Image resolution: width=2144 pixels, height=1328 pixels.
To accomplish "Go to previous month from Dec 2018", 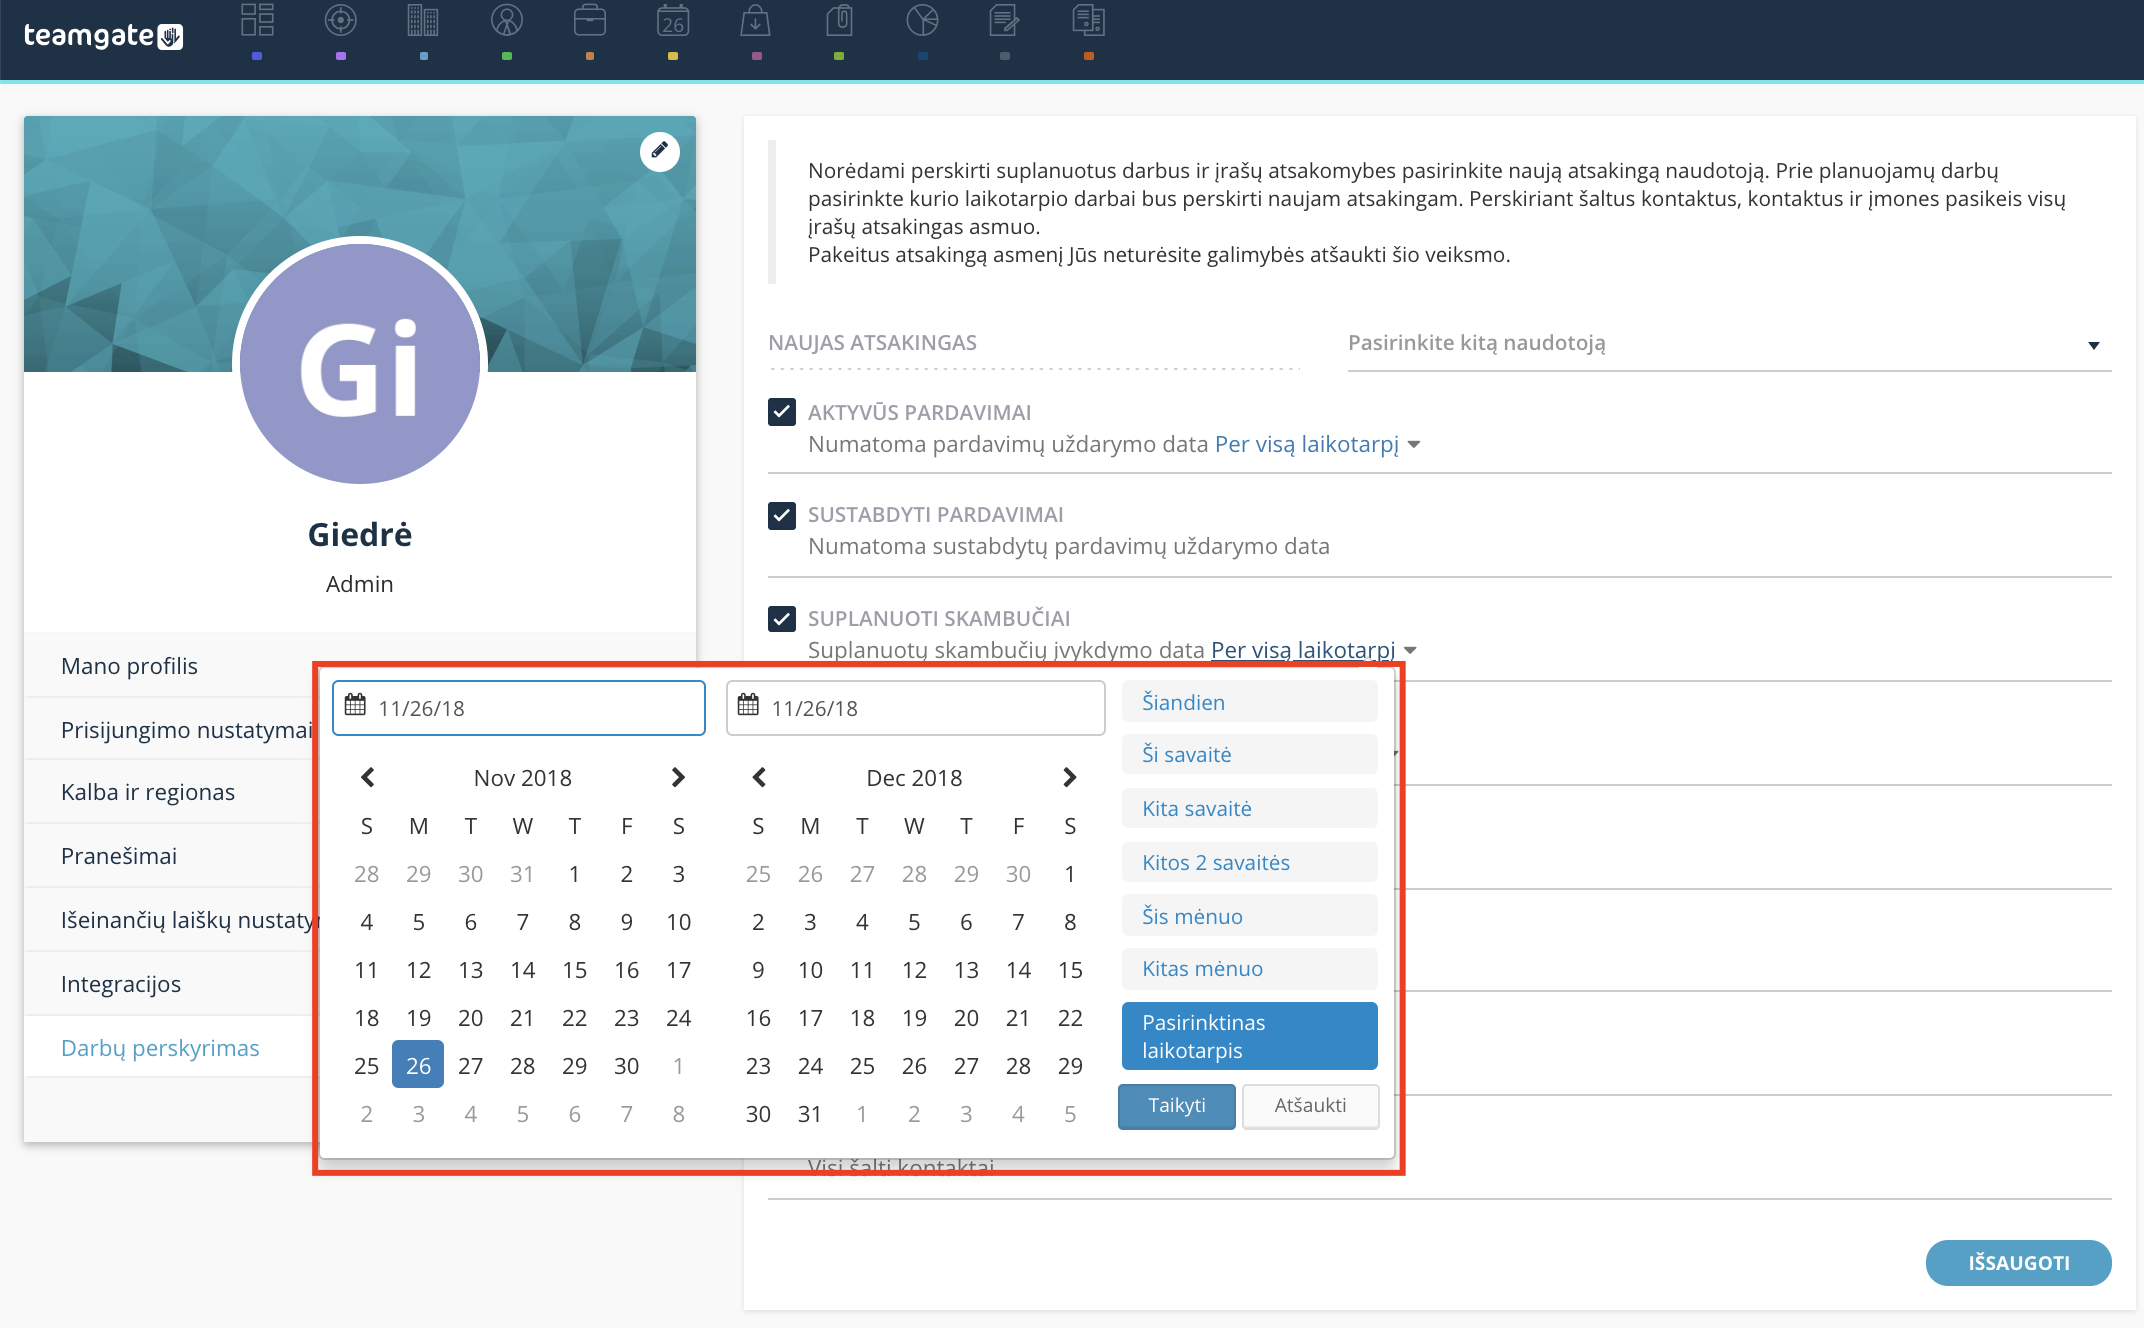I will 759,777.
